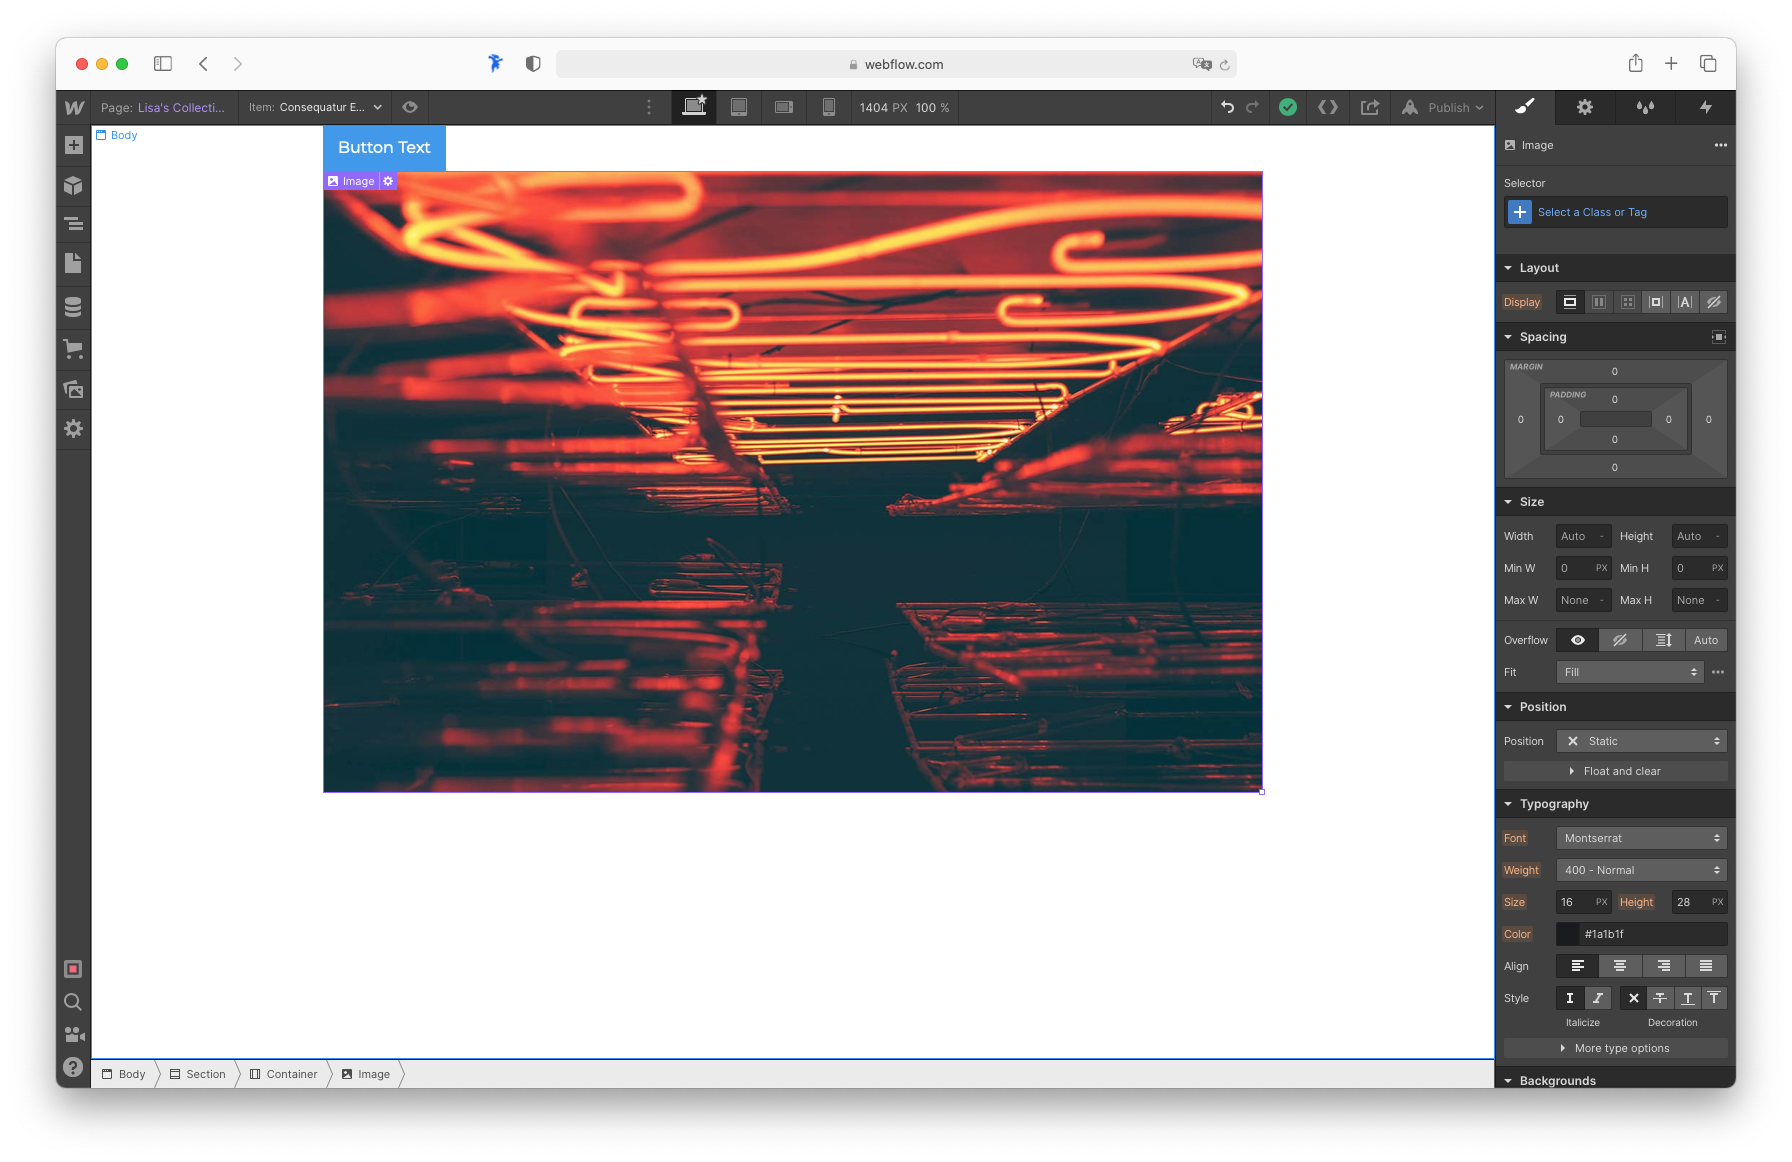Open the Add Elements panel
This screenshot has height=1162, width=1792.
pos(73,145)
